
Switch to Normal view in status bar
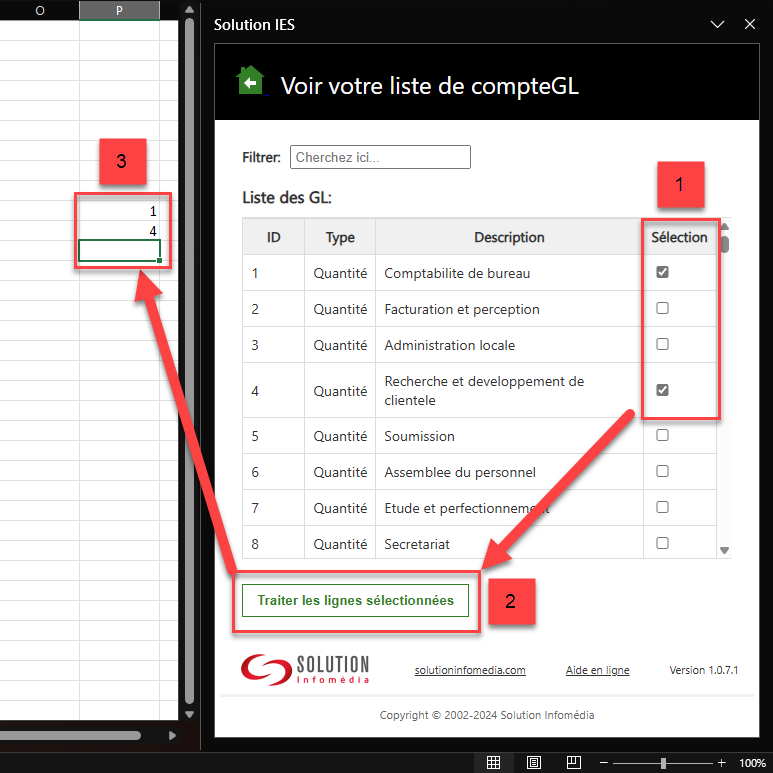tap(493, 762)
